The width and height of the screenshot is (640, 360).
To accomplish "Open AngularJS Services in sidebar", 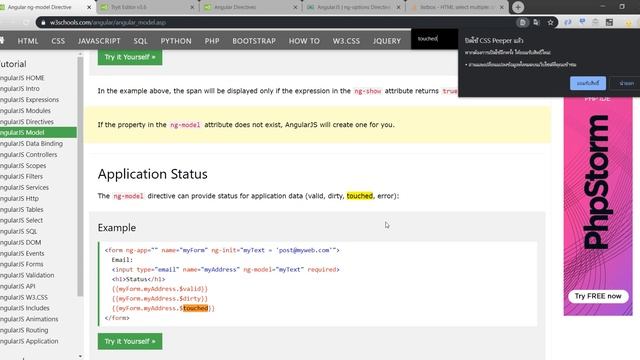I will pos(24,187).
